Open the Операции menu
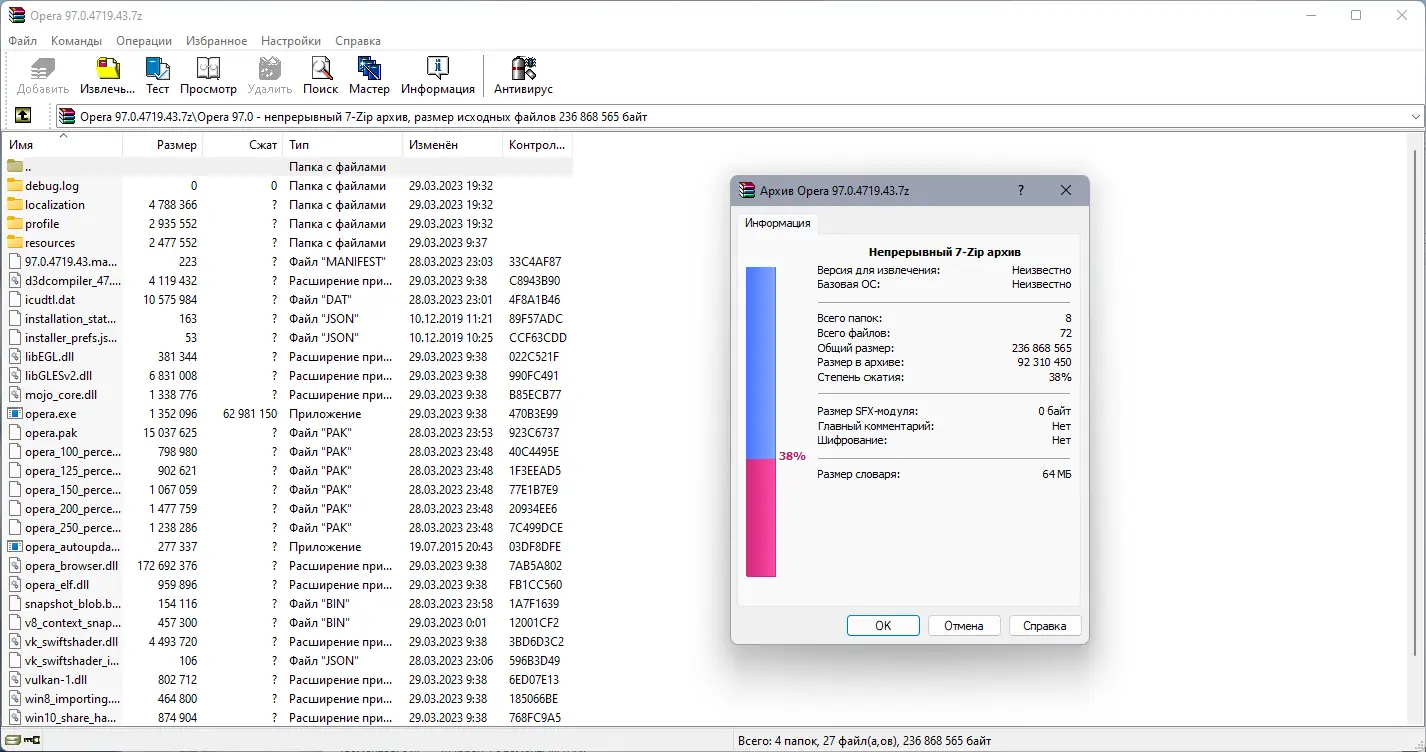Screen dimensions: 1426x752 [144, 41]
